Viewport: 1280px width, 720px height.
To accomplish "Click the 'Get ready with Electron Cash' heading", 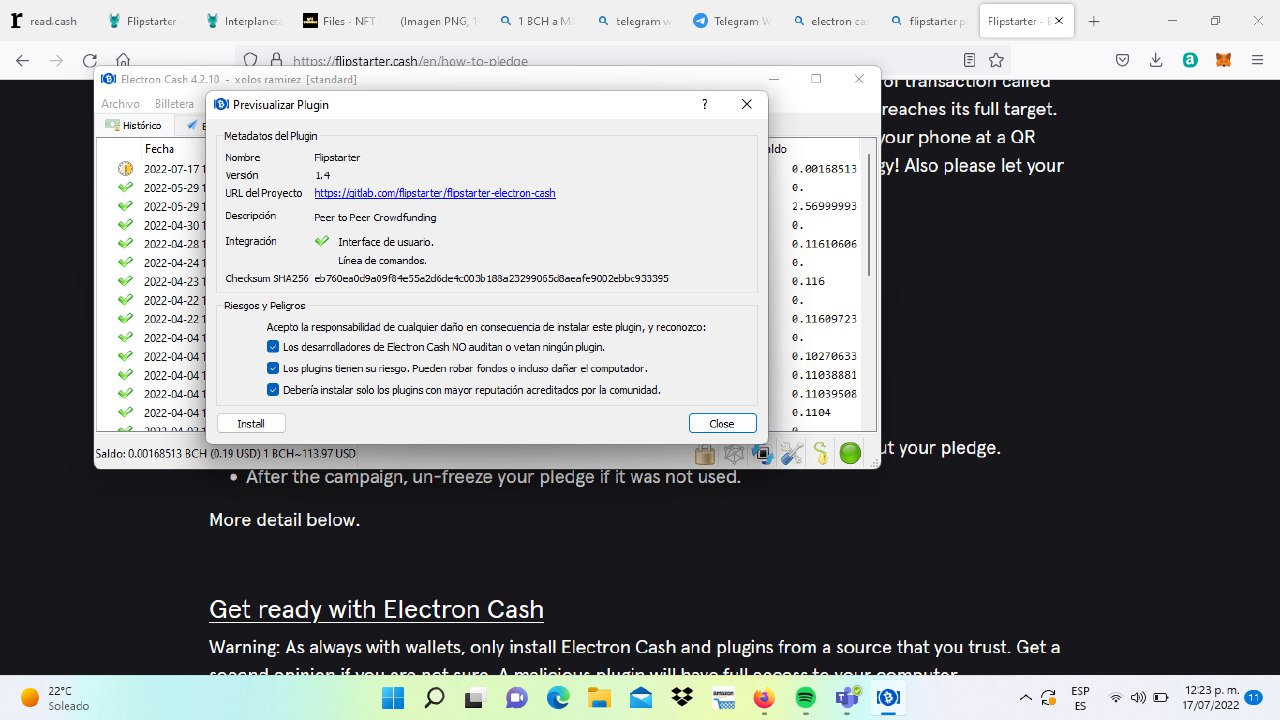I will 376,609.
